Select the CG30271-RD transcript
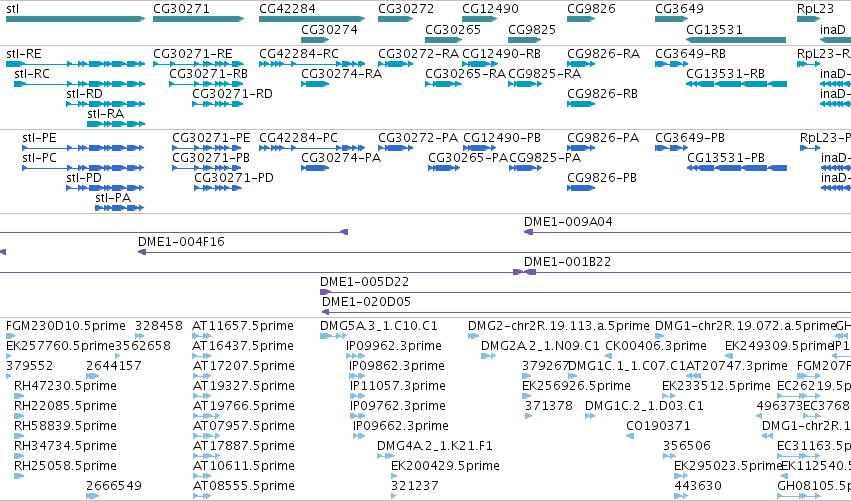 pyautogui.click(x=218, y=104)
